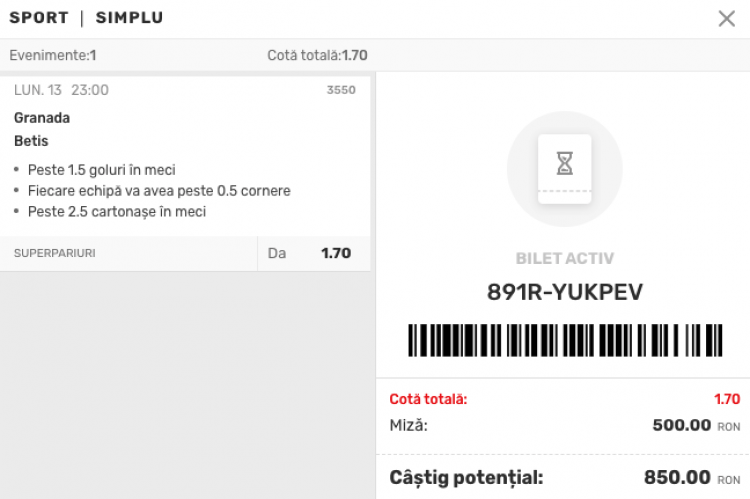
Task: Close the bet slip dialog
Action: pos(727,19)
